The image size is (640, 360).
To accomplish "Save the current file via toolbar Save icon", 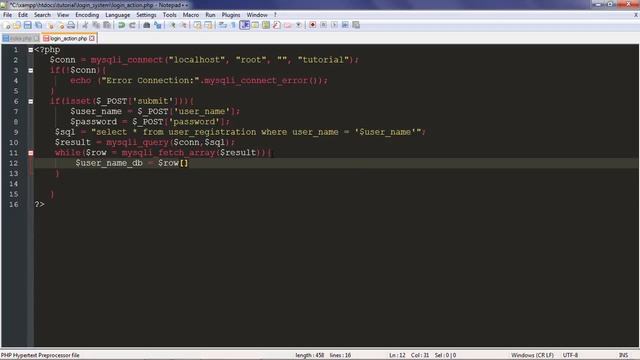I will (28, 25).
